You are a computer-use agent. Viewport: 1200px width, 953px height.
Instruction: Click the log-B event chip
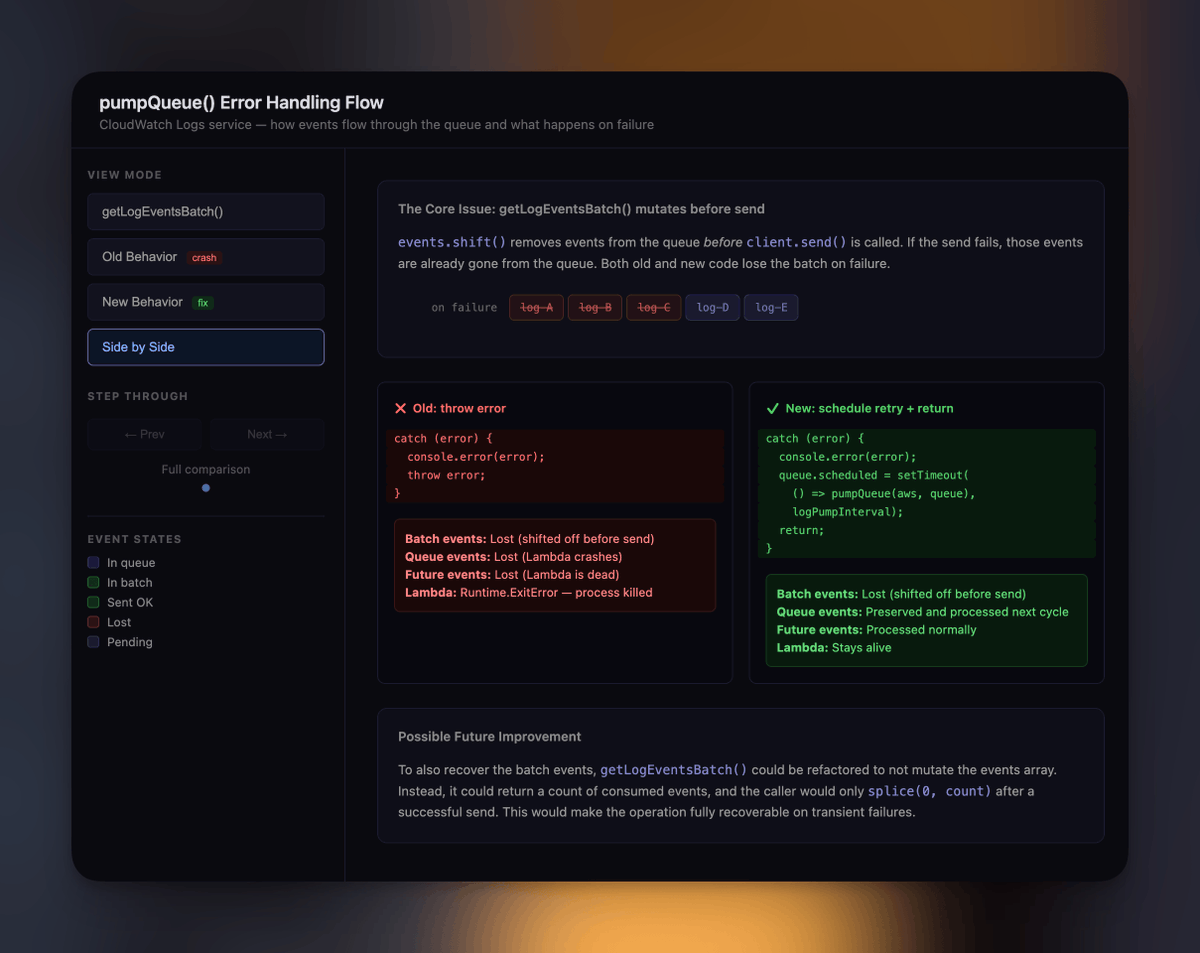point(595,307)
